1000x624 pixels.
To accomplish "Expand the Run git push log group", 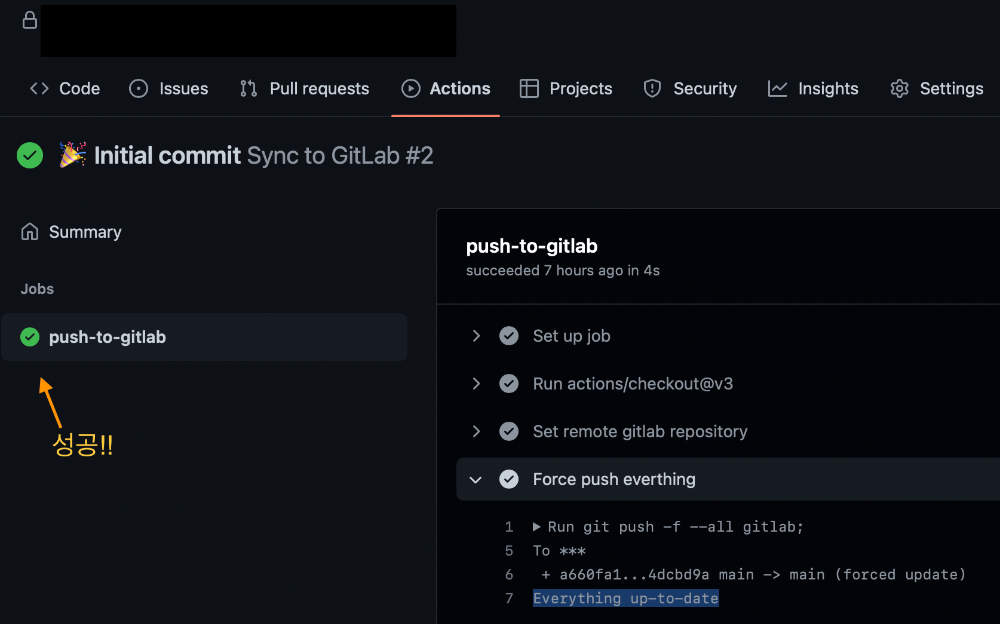I will click(537, 527).
